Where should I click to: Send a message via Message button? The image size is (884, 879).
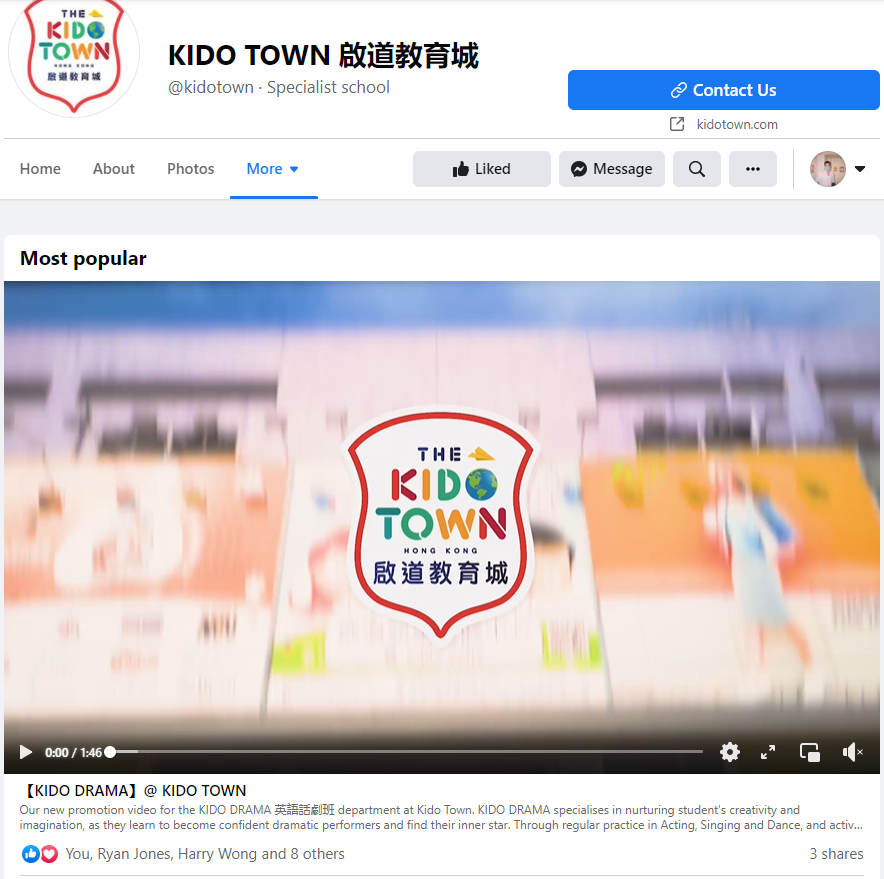coord(612,169)
